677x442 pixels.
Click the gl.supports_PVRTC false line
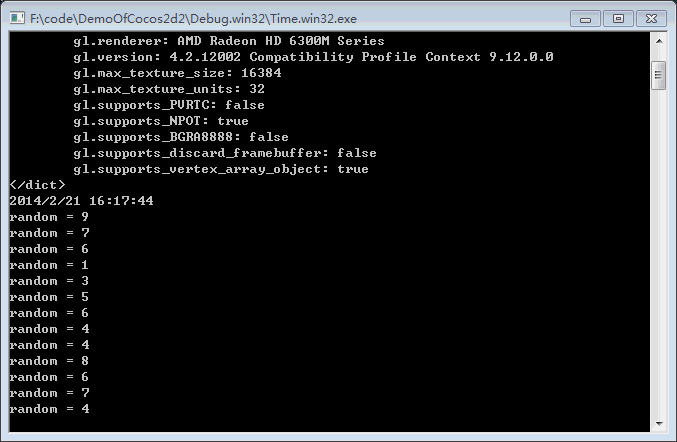[x=169, y=105]
